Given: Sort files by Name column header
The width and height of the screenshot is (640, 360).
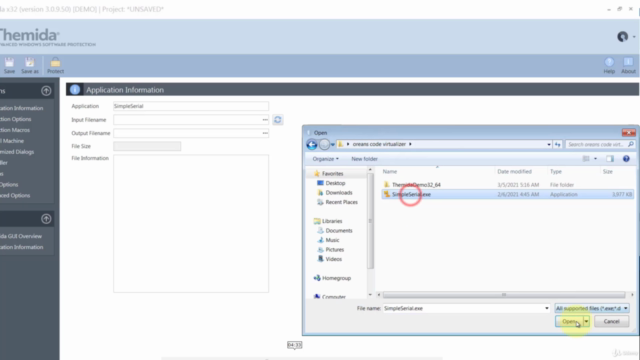Looking at the screenshot, I should pyautogui.click(x=437, y=172).
